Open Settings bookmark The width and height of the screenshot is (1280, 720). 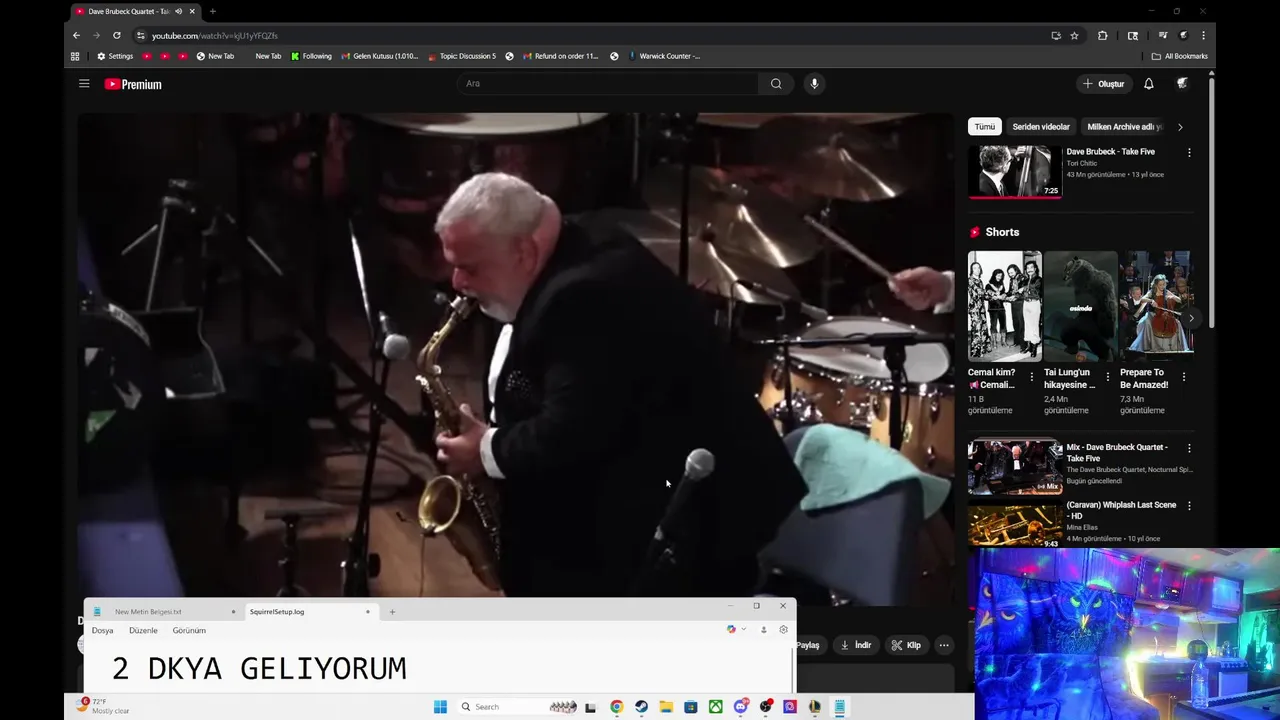pos(115,56)
